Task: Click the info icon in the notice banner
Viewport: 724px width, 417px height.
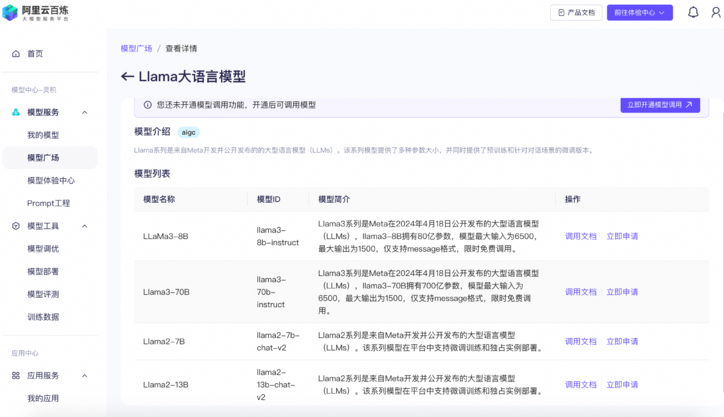Action: [147, 105]
